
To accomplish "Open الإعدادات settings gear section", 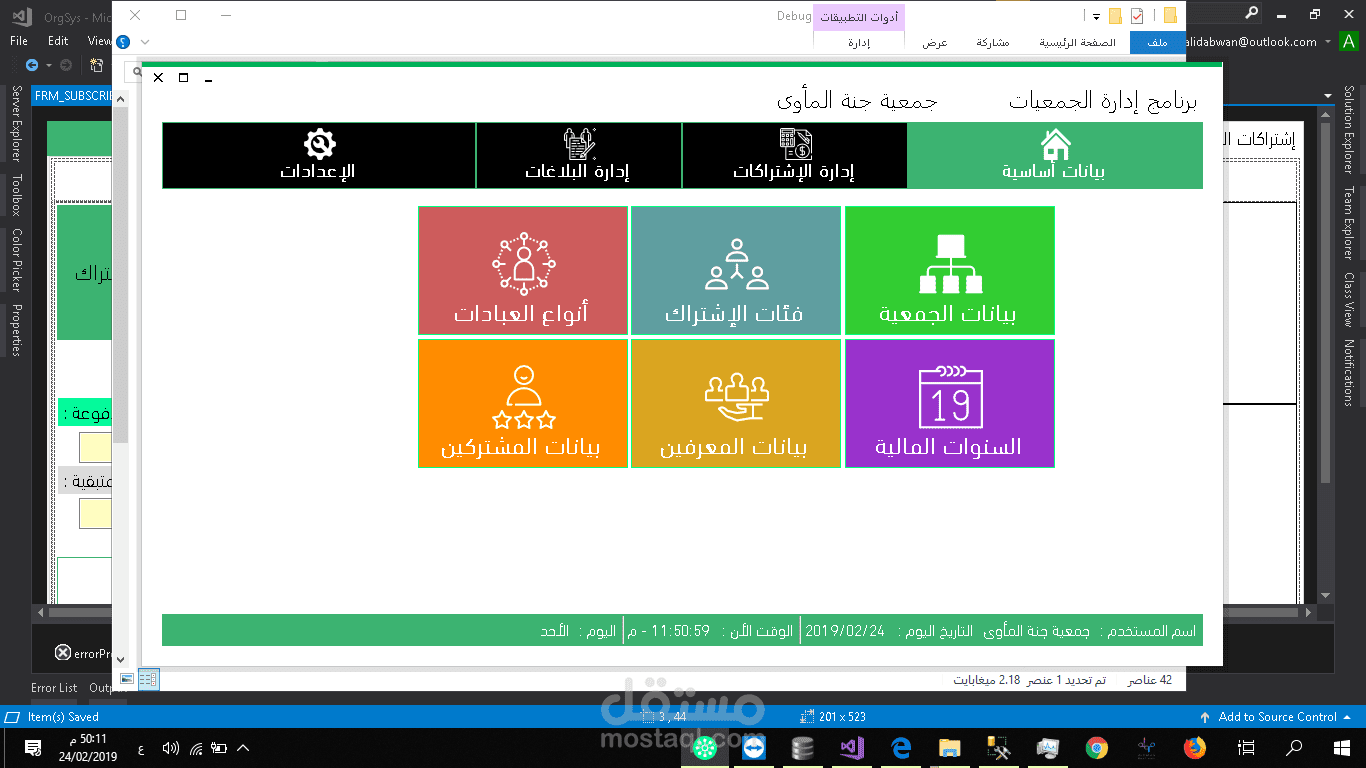I will click(319, 155).
